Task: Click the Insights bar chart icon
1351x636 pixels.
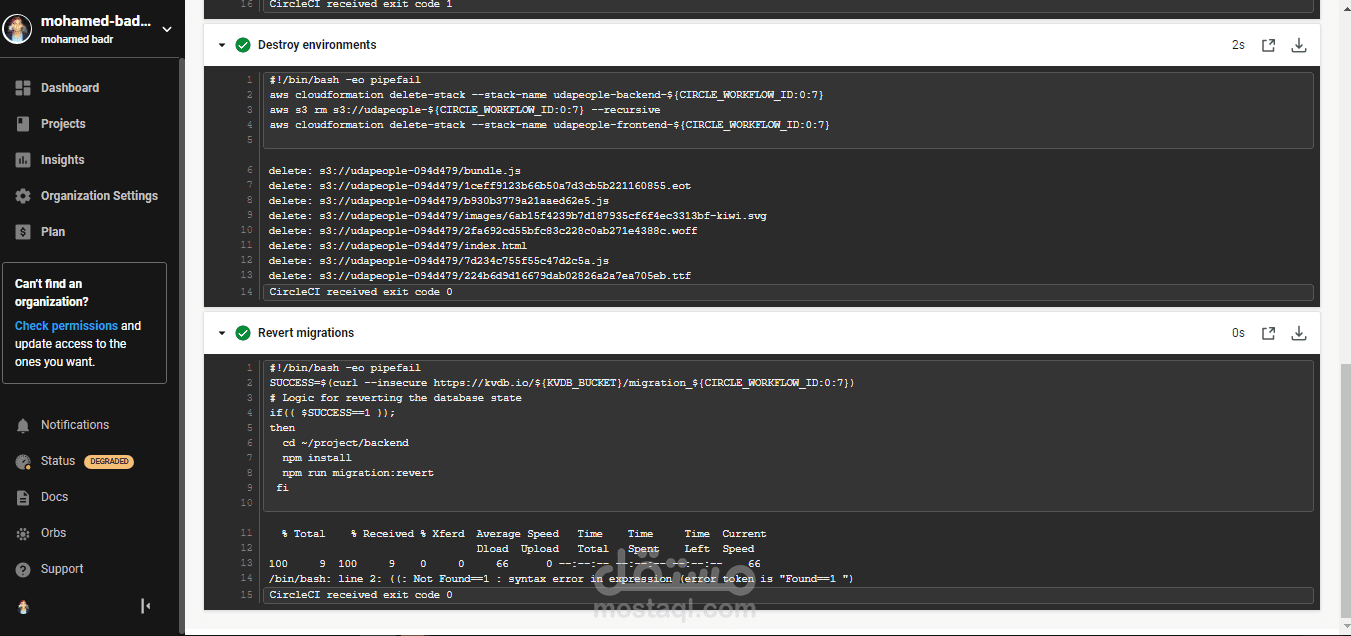Action: point(23,160)
